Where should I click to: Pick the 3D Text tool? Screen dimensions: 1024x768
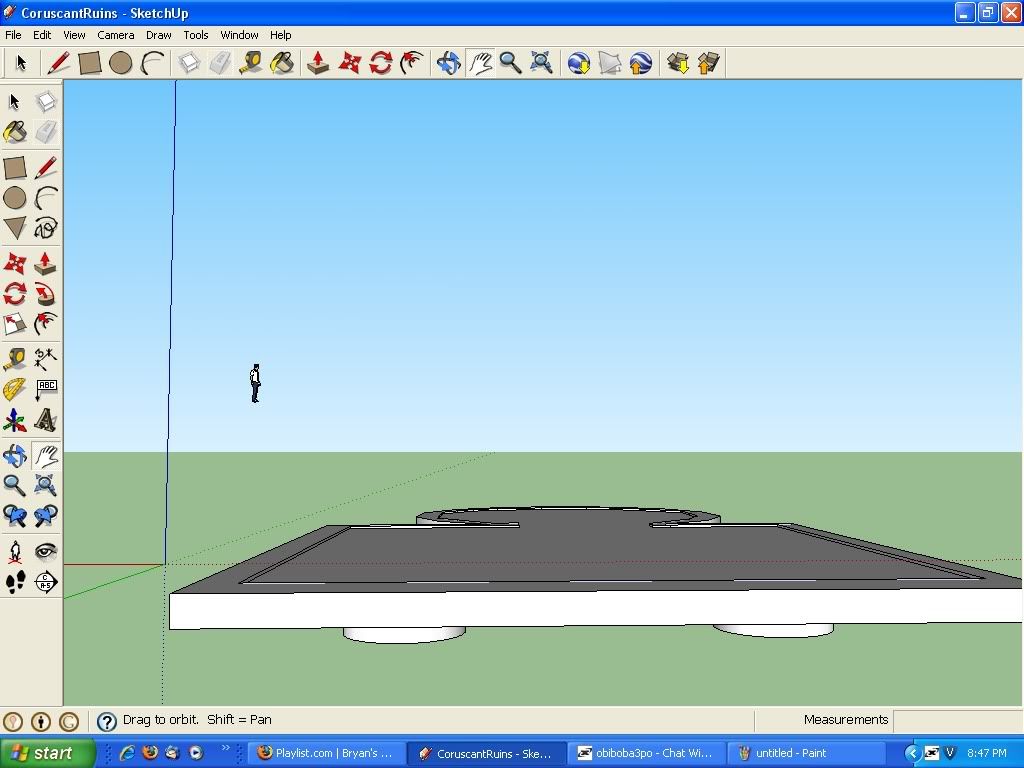[46, 421]
